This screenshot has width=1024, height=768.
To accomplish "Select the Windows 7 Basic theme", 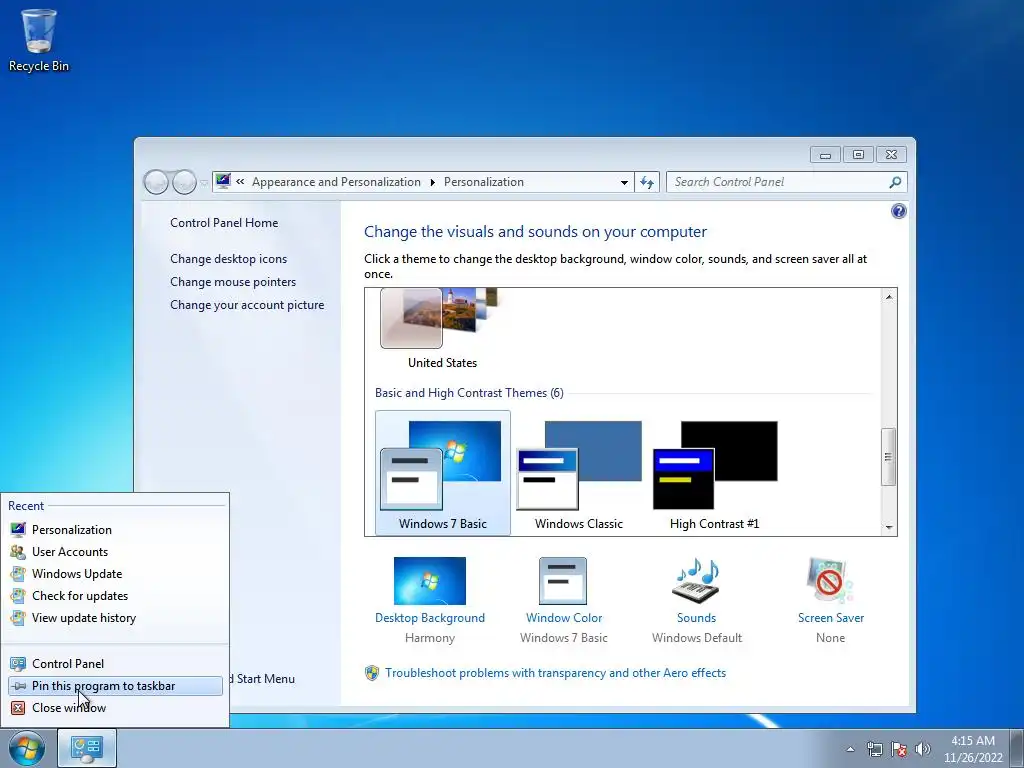I will pyautogui.click(x=443, y=473).
